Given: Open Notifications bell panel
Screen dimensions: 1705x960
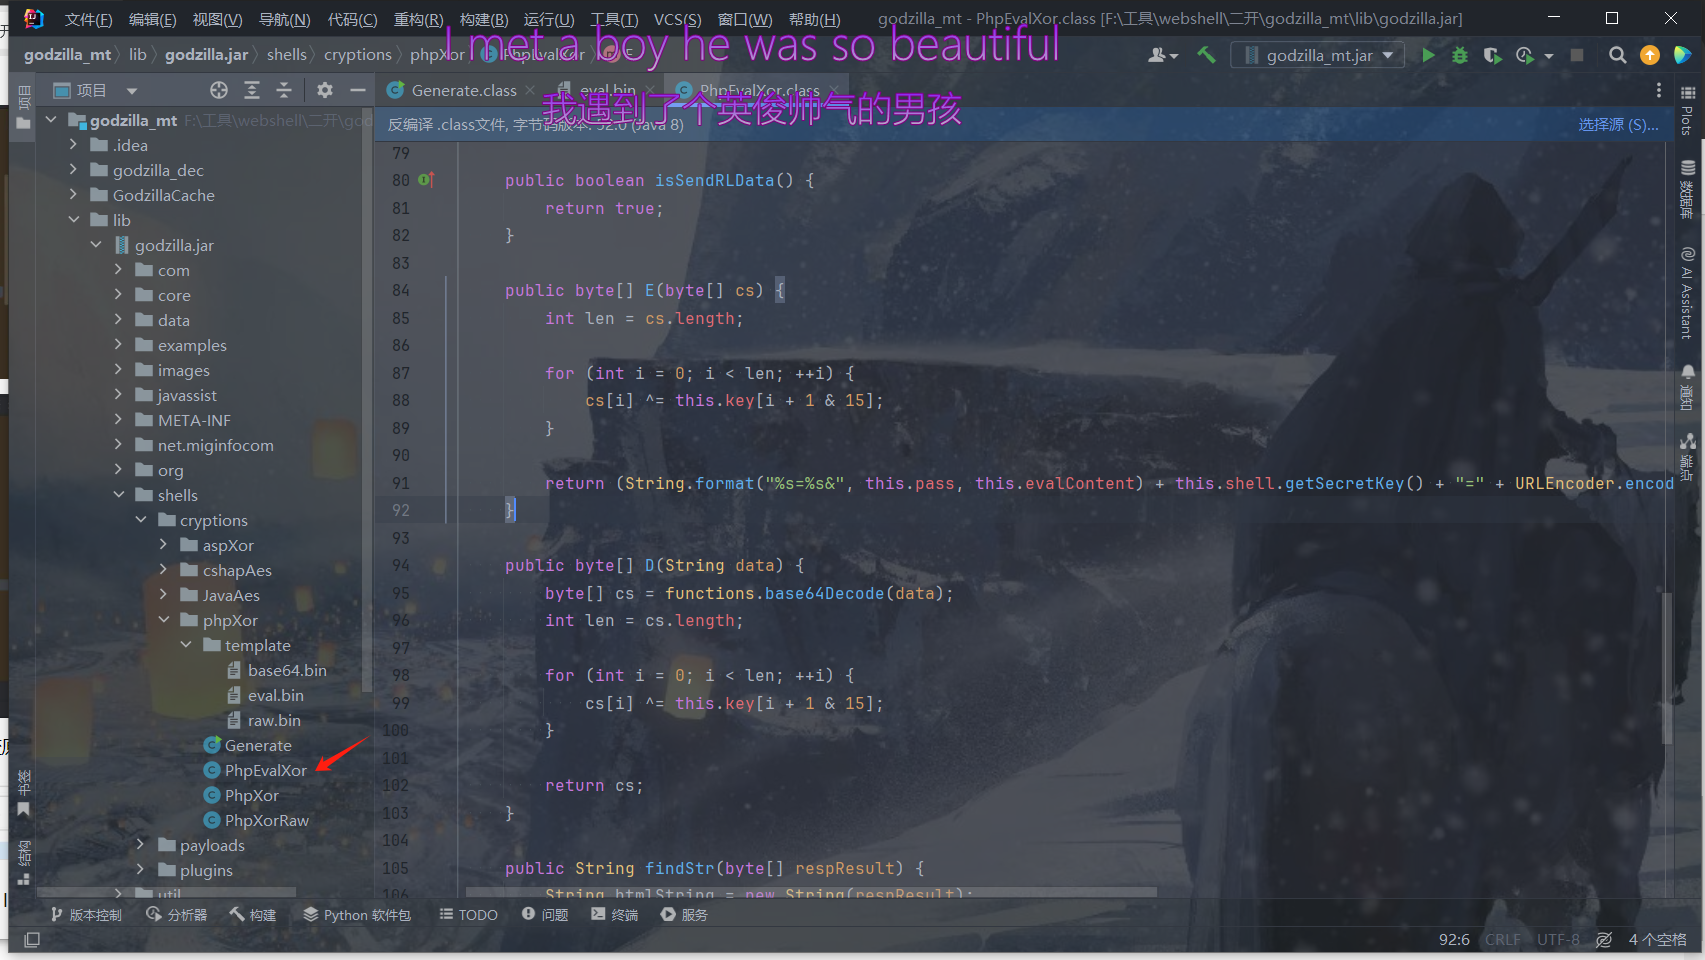Looking at the screenshot, I should tap(1688, 388).
